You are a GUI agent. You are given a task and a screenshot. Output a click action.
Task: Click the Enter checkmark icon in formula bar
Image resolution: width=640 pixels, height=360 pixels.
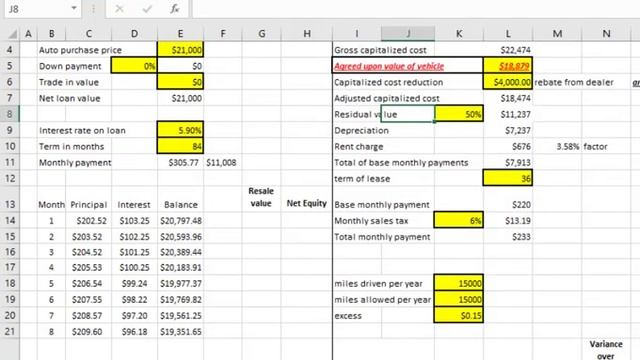(147, 9)
